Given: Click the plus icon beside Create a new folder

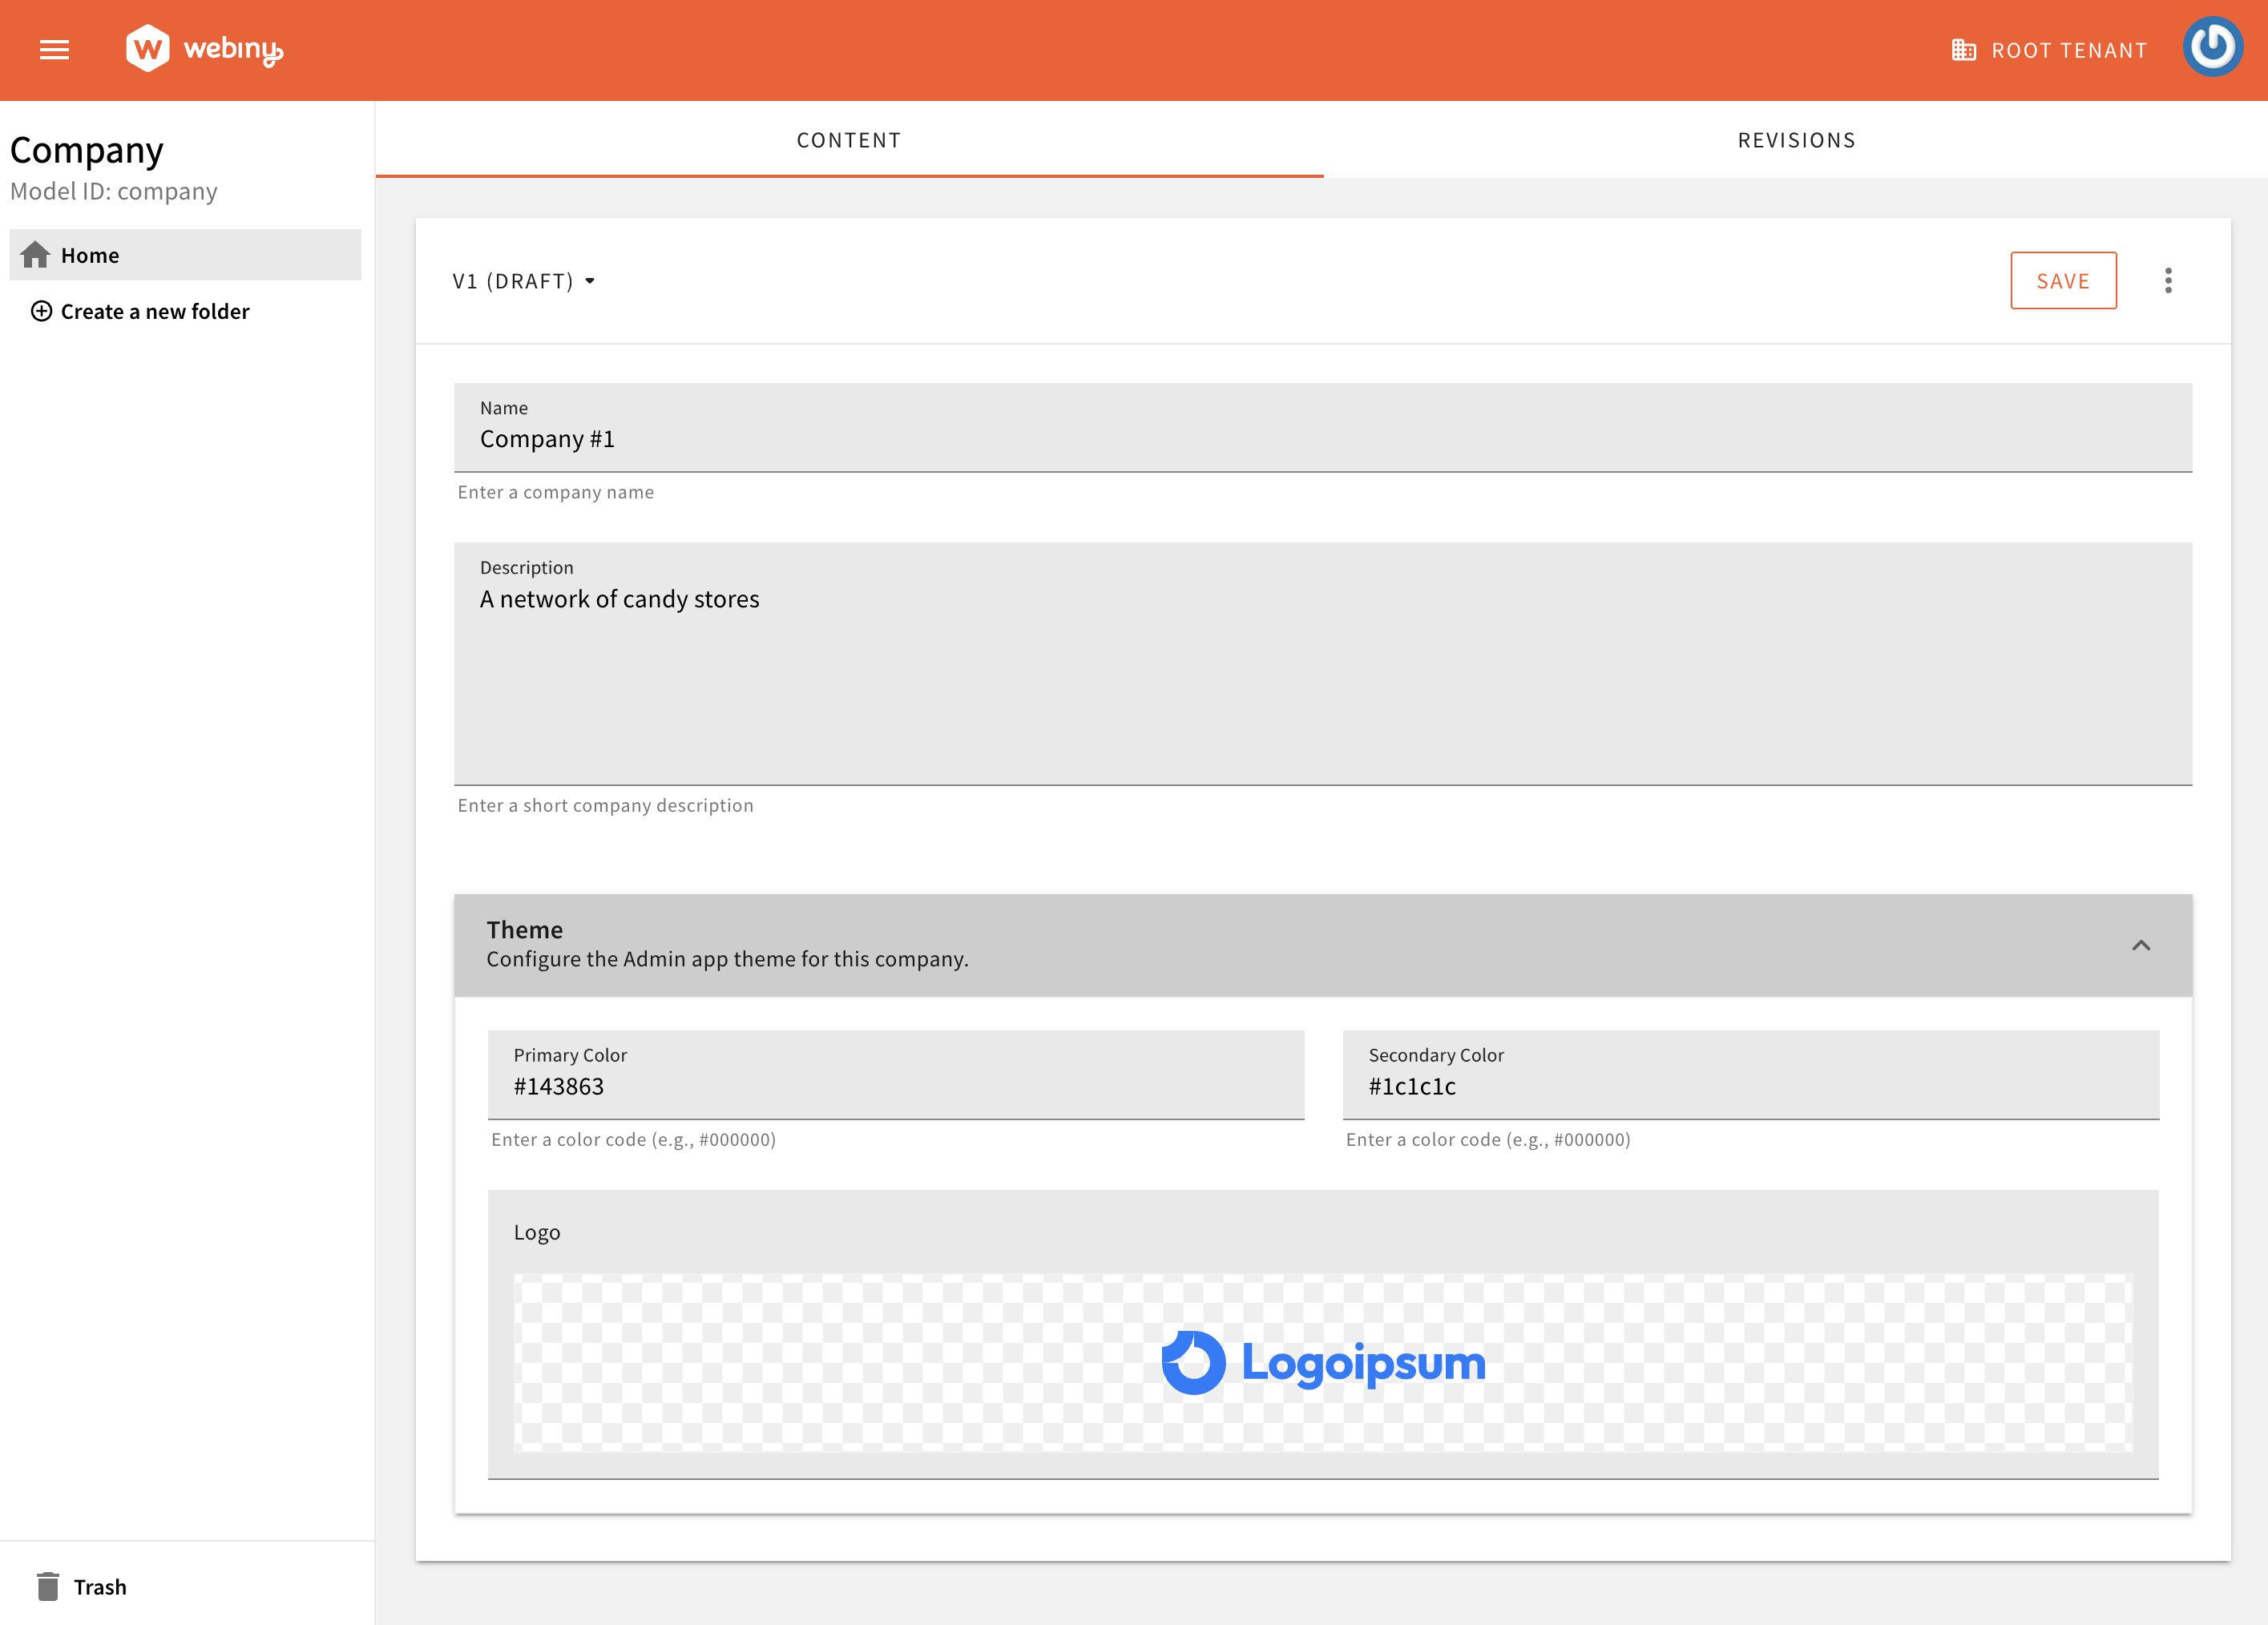Looking at the screenshot, I should click(41, 311).
